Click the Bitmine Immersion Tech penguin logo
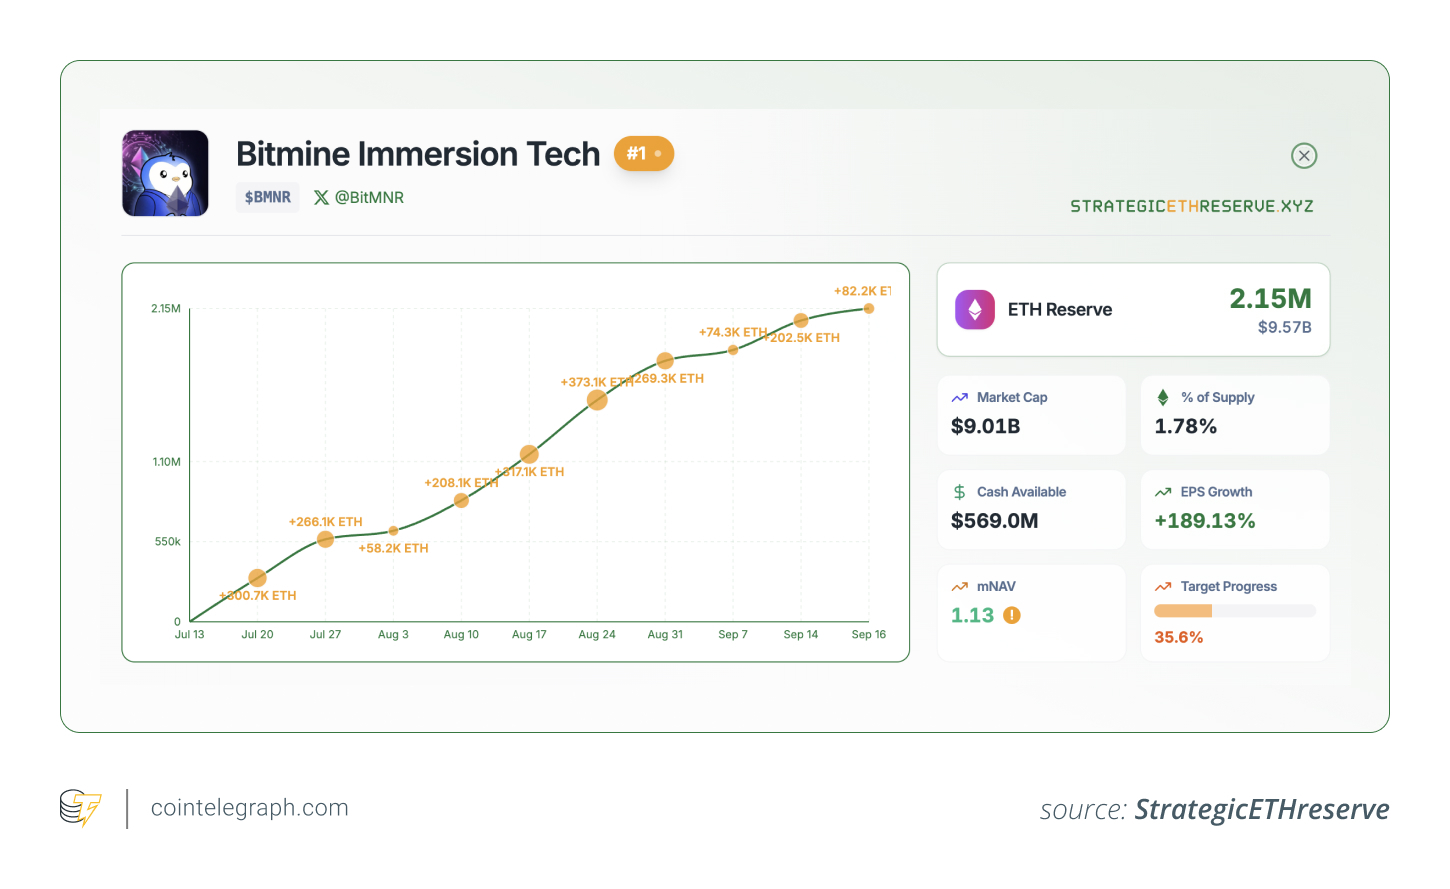This screenshot has width=1450, height=889. pos(165,173)
